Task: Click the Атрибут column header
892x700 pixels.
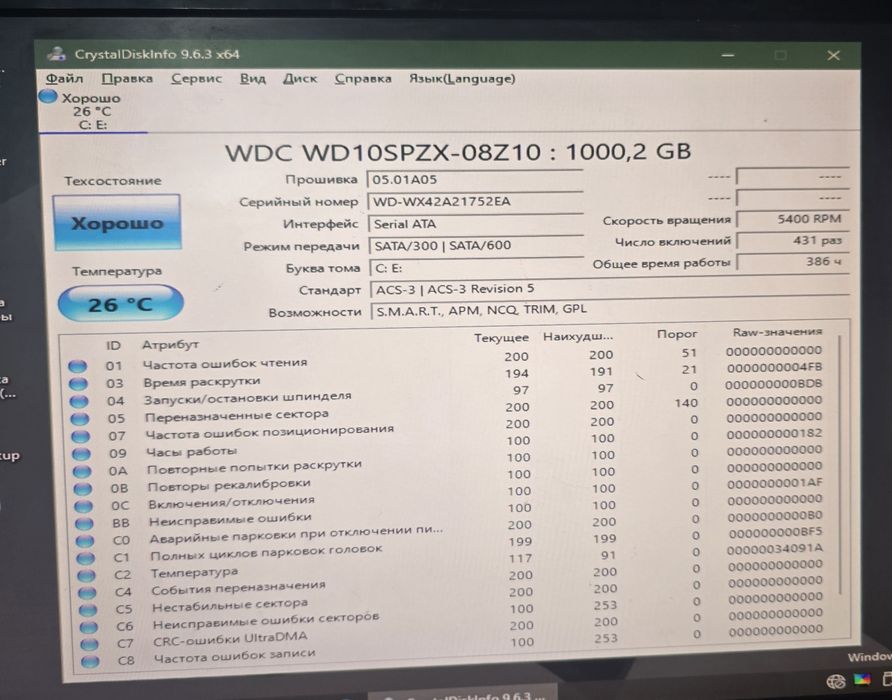Action: click(x=170, y=344)
